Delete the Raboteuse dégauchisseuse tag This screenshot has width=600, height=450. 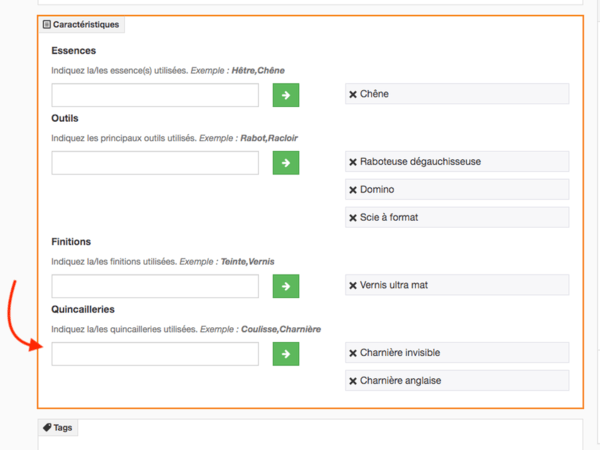(353, 161)
